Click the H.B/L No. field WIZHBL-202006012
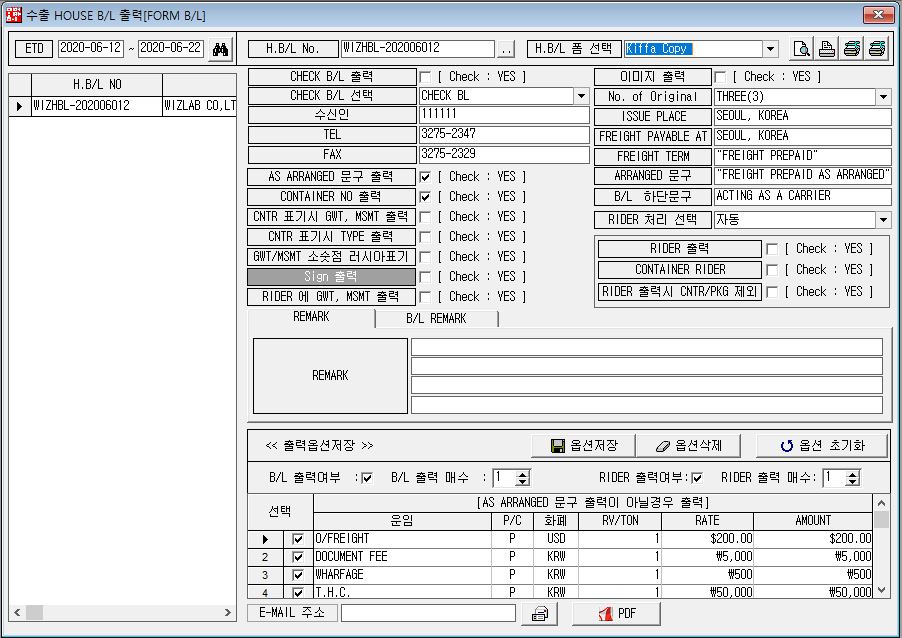902x638 pixels. tap(418, 49)
